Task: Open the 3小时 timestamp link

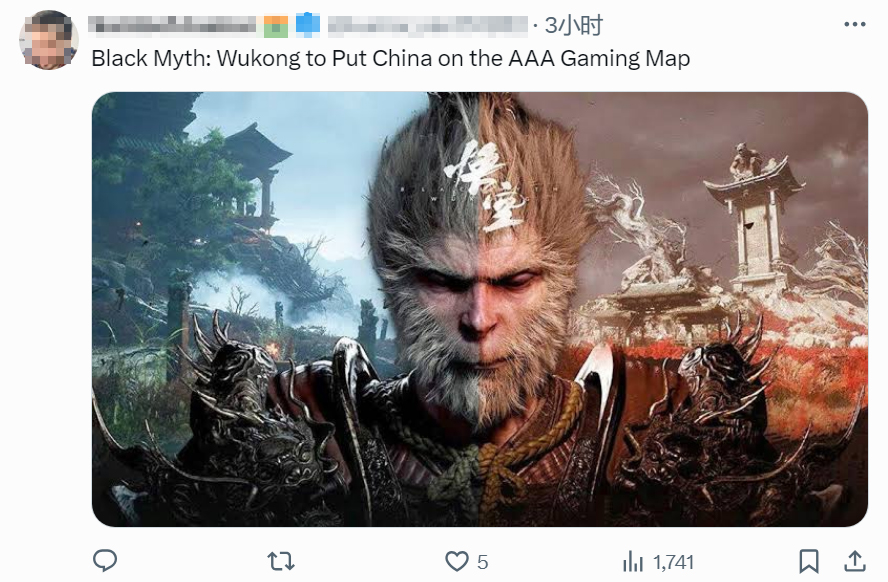Action: coord(574,25)
